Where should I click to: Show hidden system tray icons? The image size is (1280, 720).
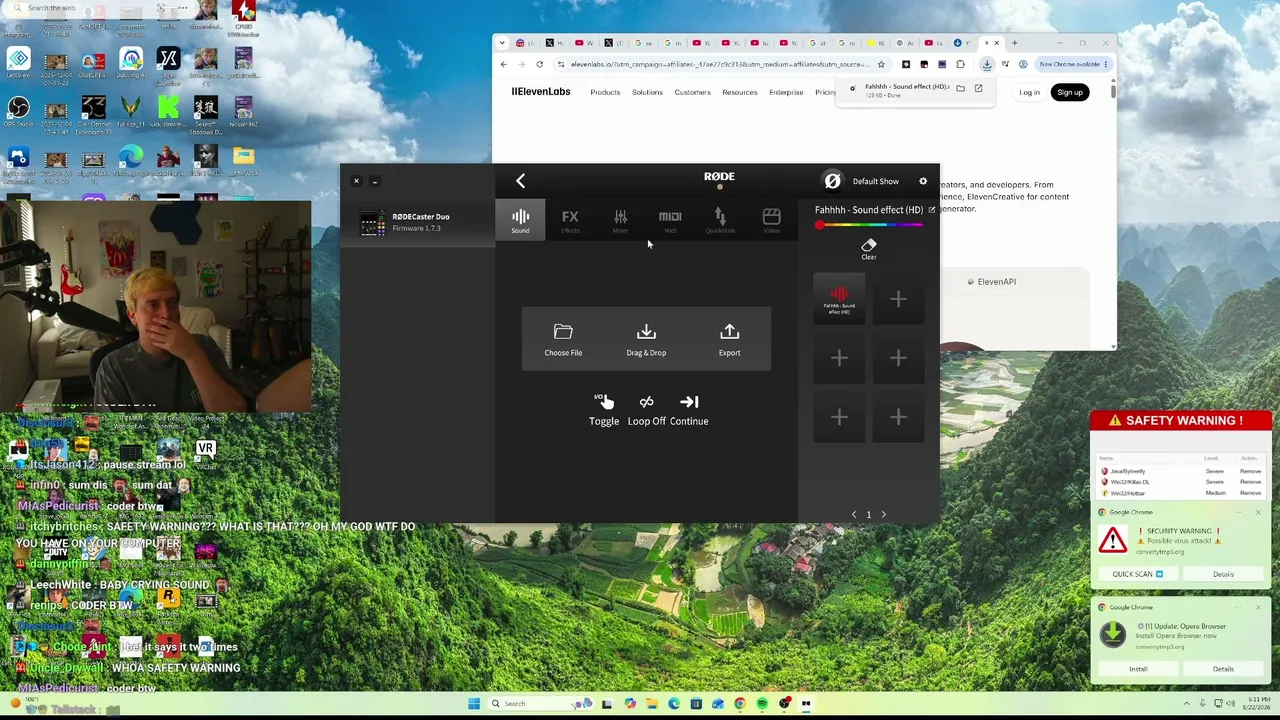tap(1187, 703)
